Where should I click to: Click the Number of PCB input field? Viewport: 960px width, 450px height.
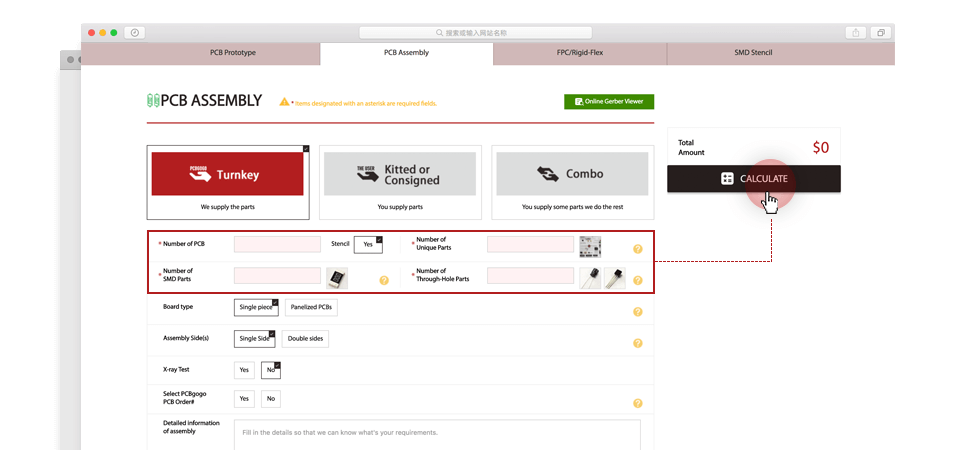click(x=277, y=244)
